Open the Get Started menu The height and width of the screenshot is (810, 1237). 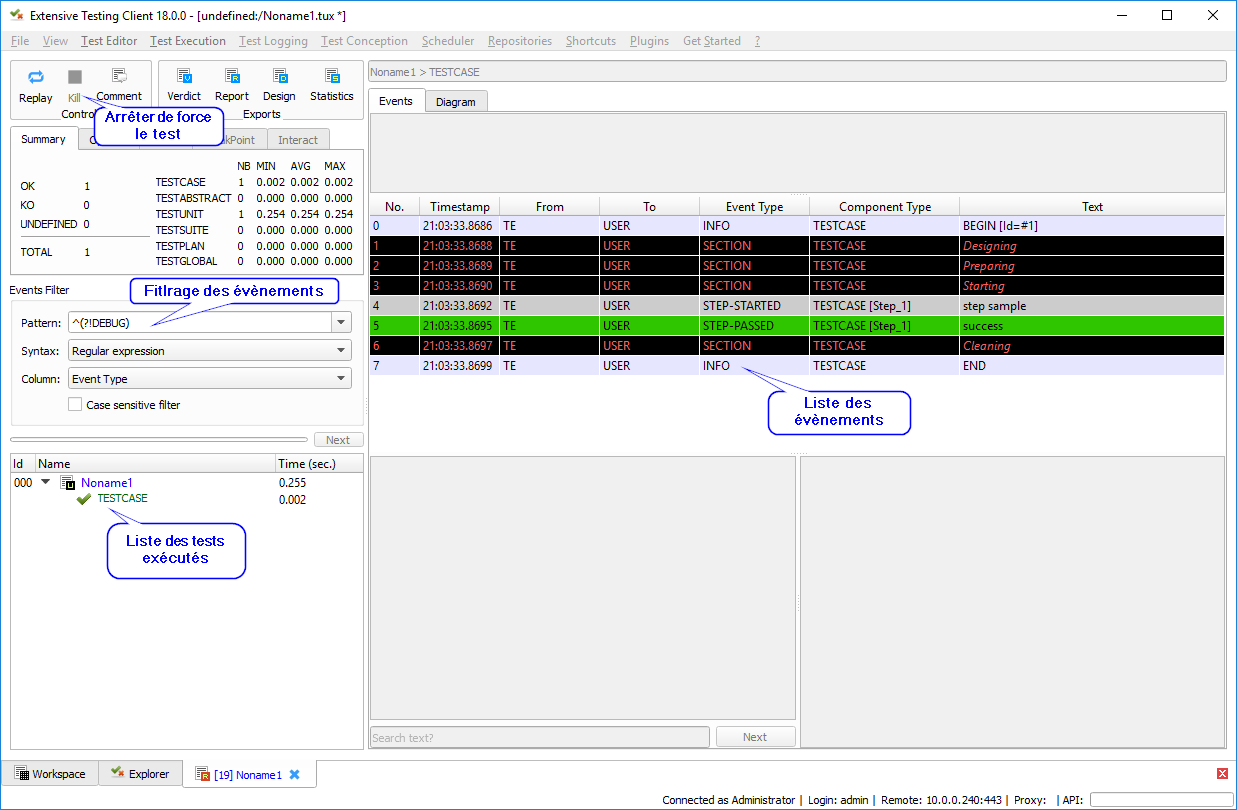[x=712, y=41]
